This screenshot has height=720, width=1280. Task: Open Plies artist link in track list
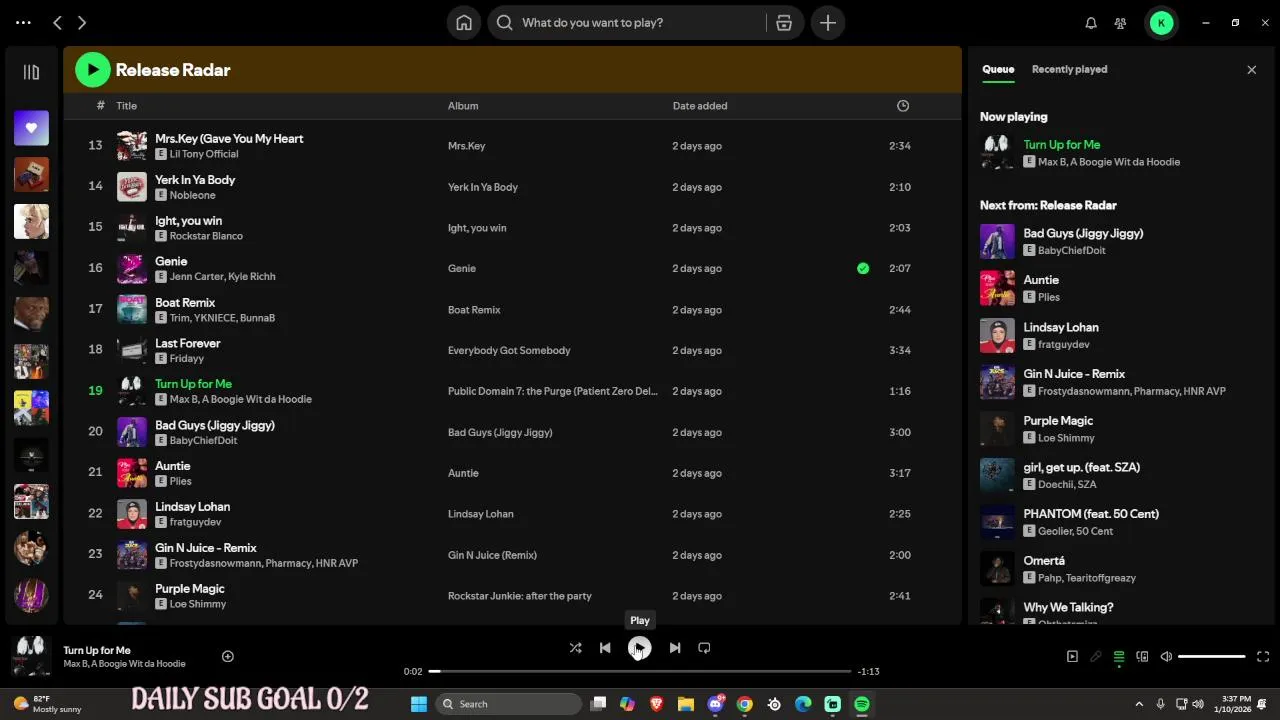(180, 481)
